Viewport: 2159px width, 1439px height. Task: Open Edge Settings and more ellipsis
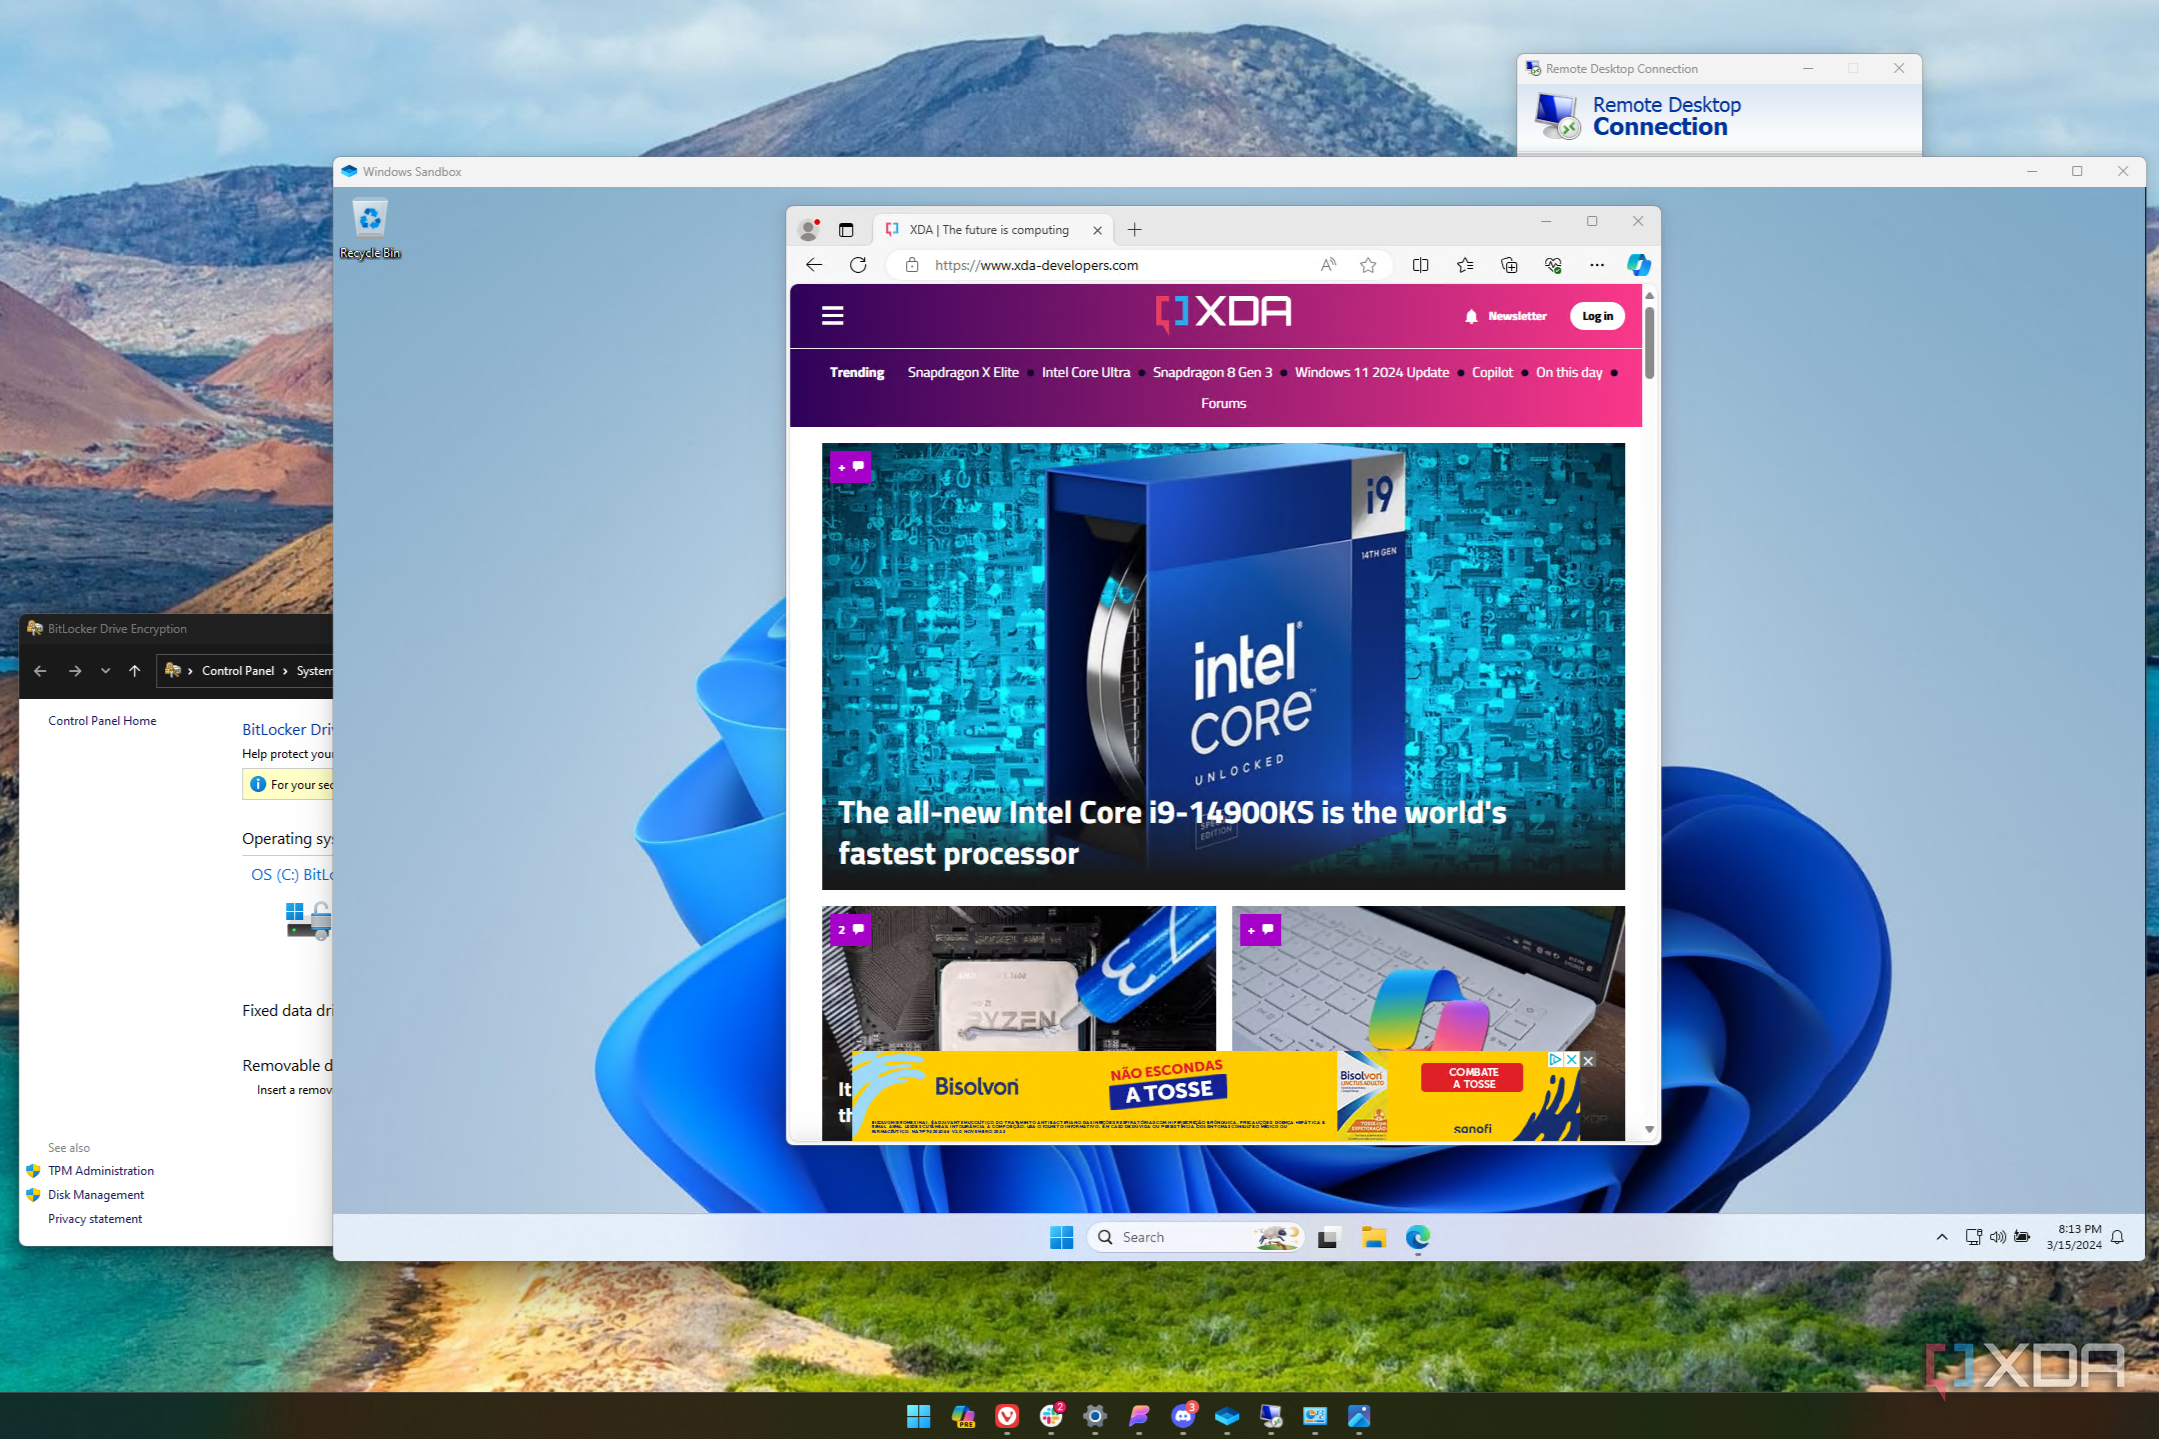(x=1596, y=265)
